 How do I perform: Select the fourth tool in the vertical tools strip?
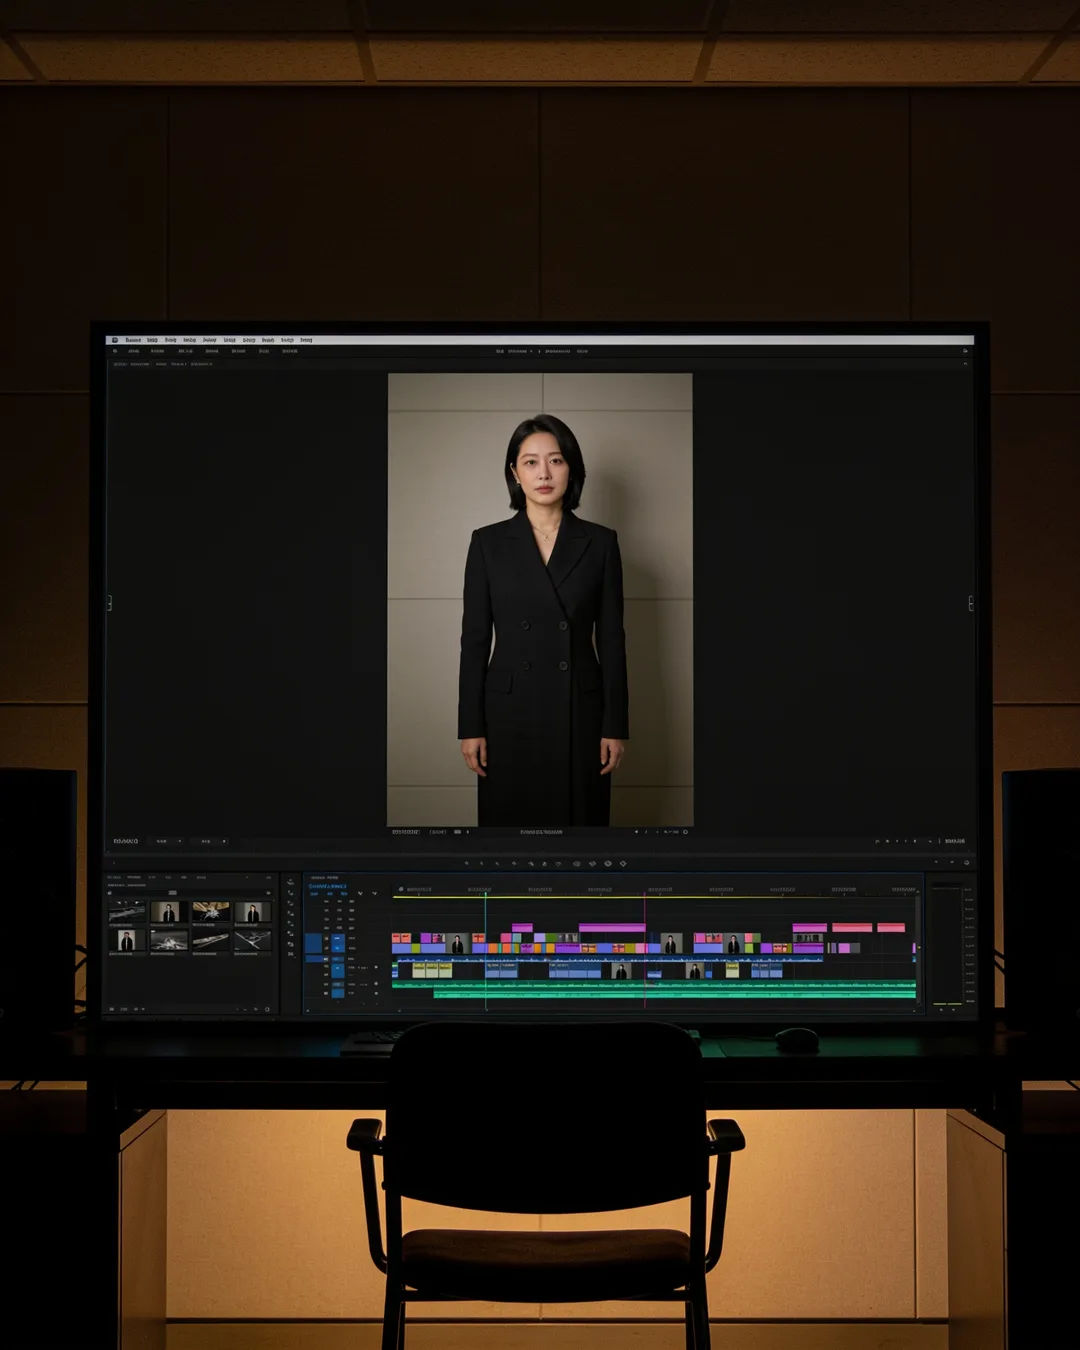tap(291, 913)
